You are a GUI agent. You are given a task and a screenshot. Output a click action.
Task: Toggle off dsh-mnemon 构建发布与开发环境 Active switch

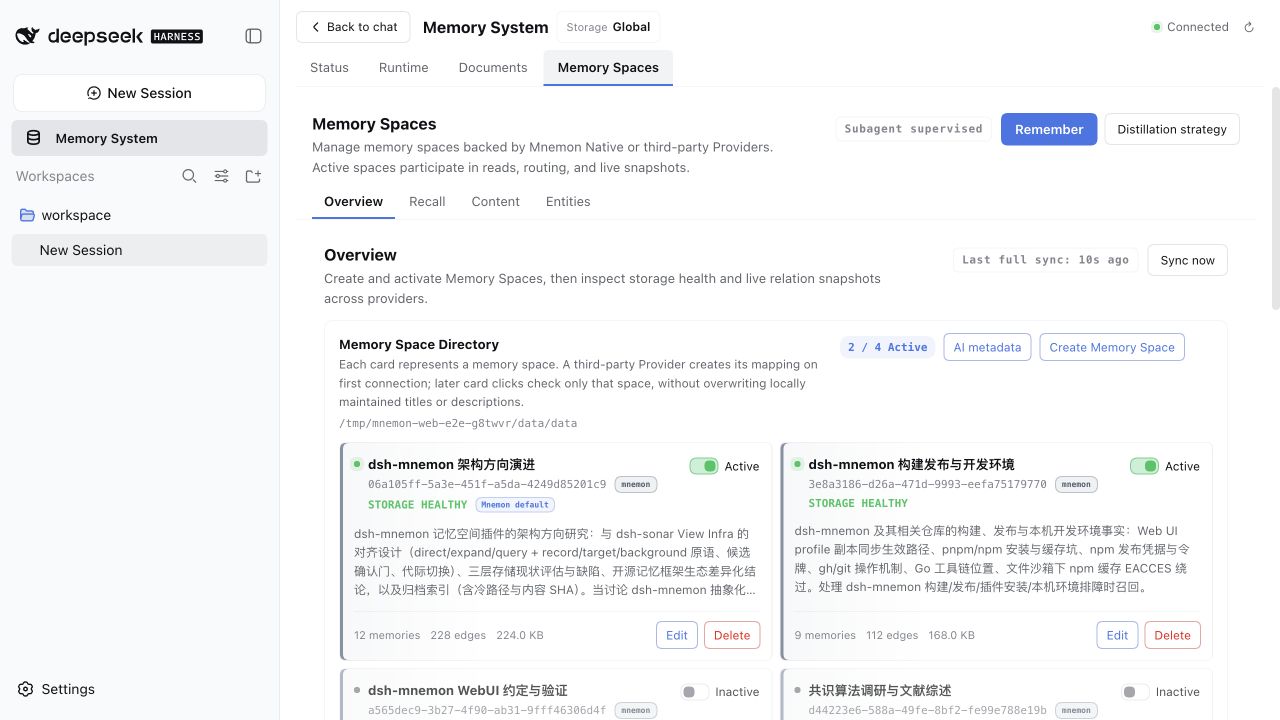point(1144,466)
